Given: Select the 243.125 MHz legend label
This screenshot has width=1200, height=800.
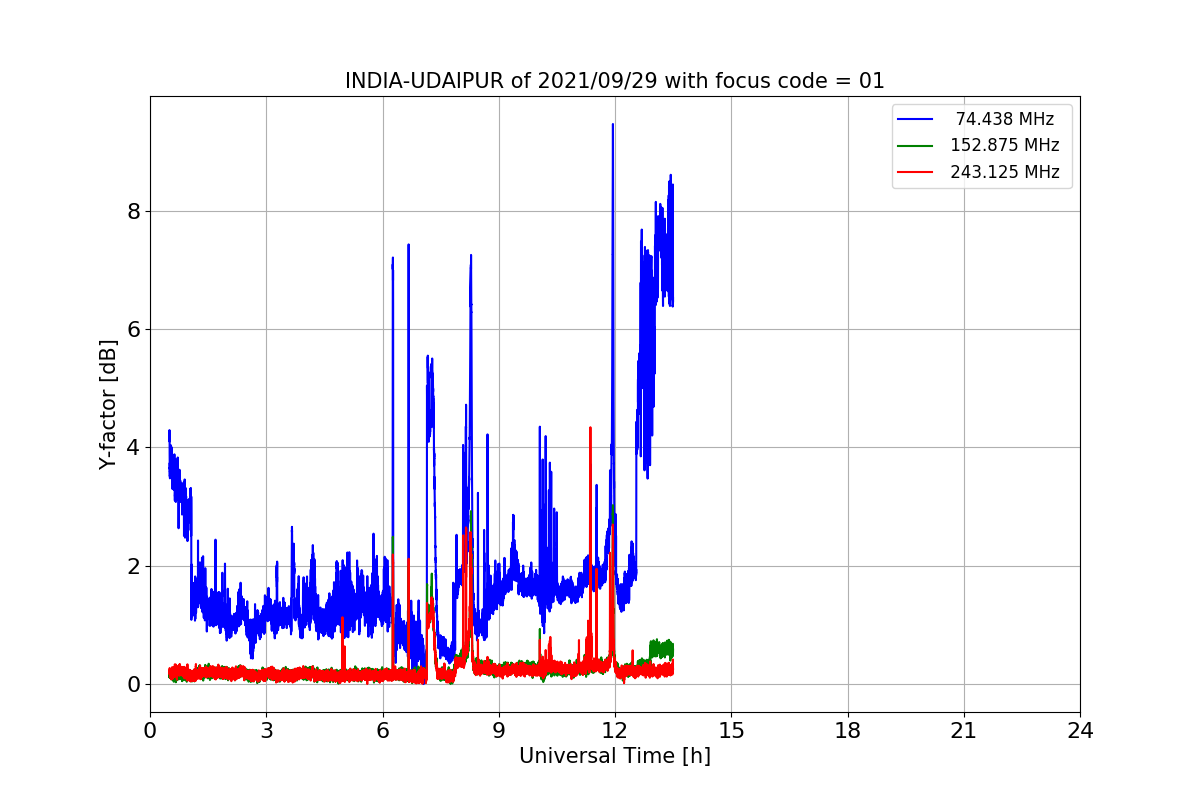Looking at the screenshot, I should coord(1004,172).
